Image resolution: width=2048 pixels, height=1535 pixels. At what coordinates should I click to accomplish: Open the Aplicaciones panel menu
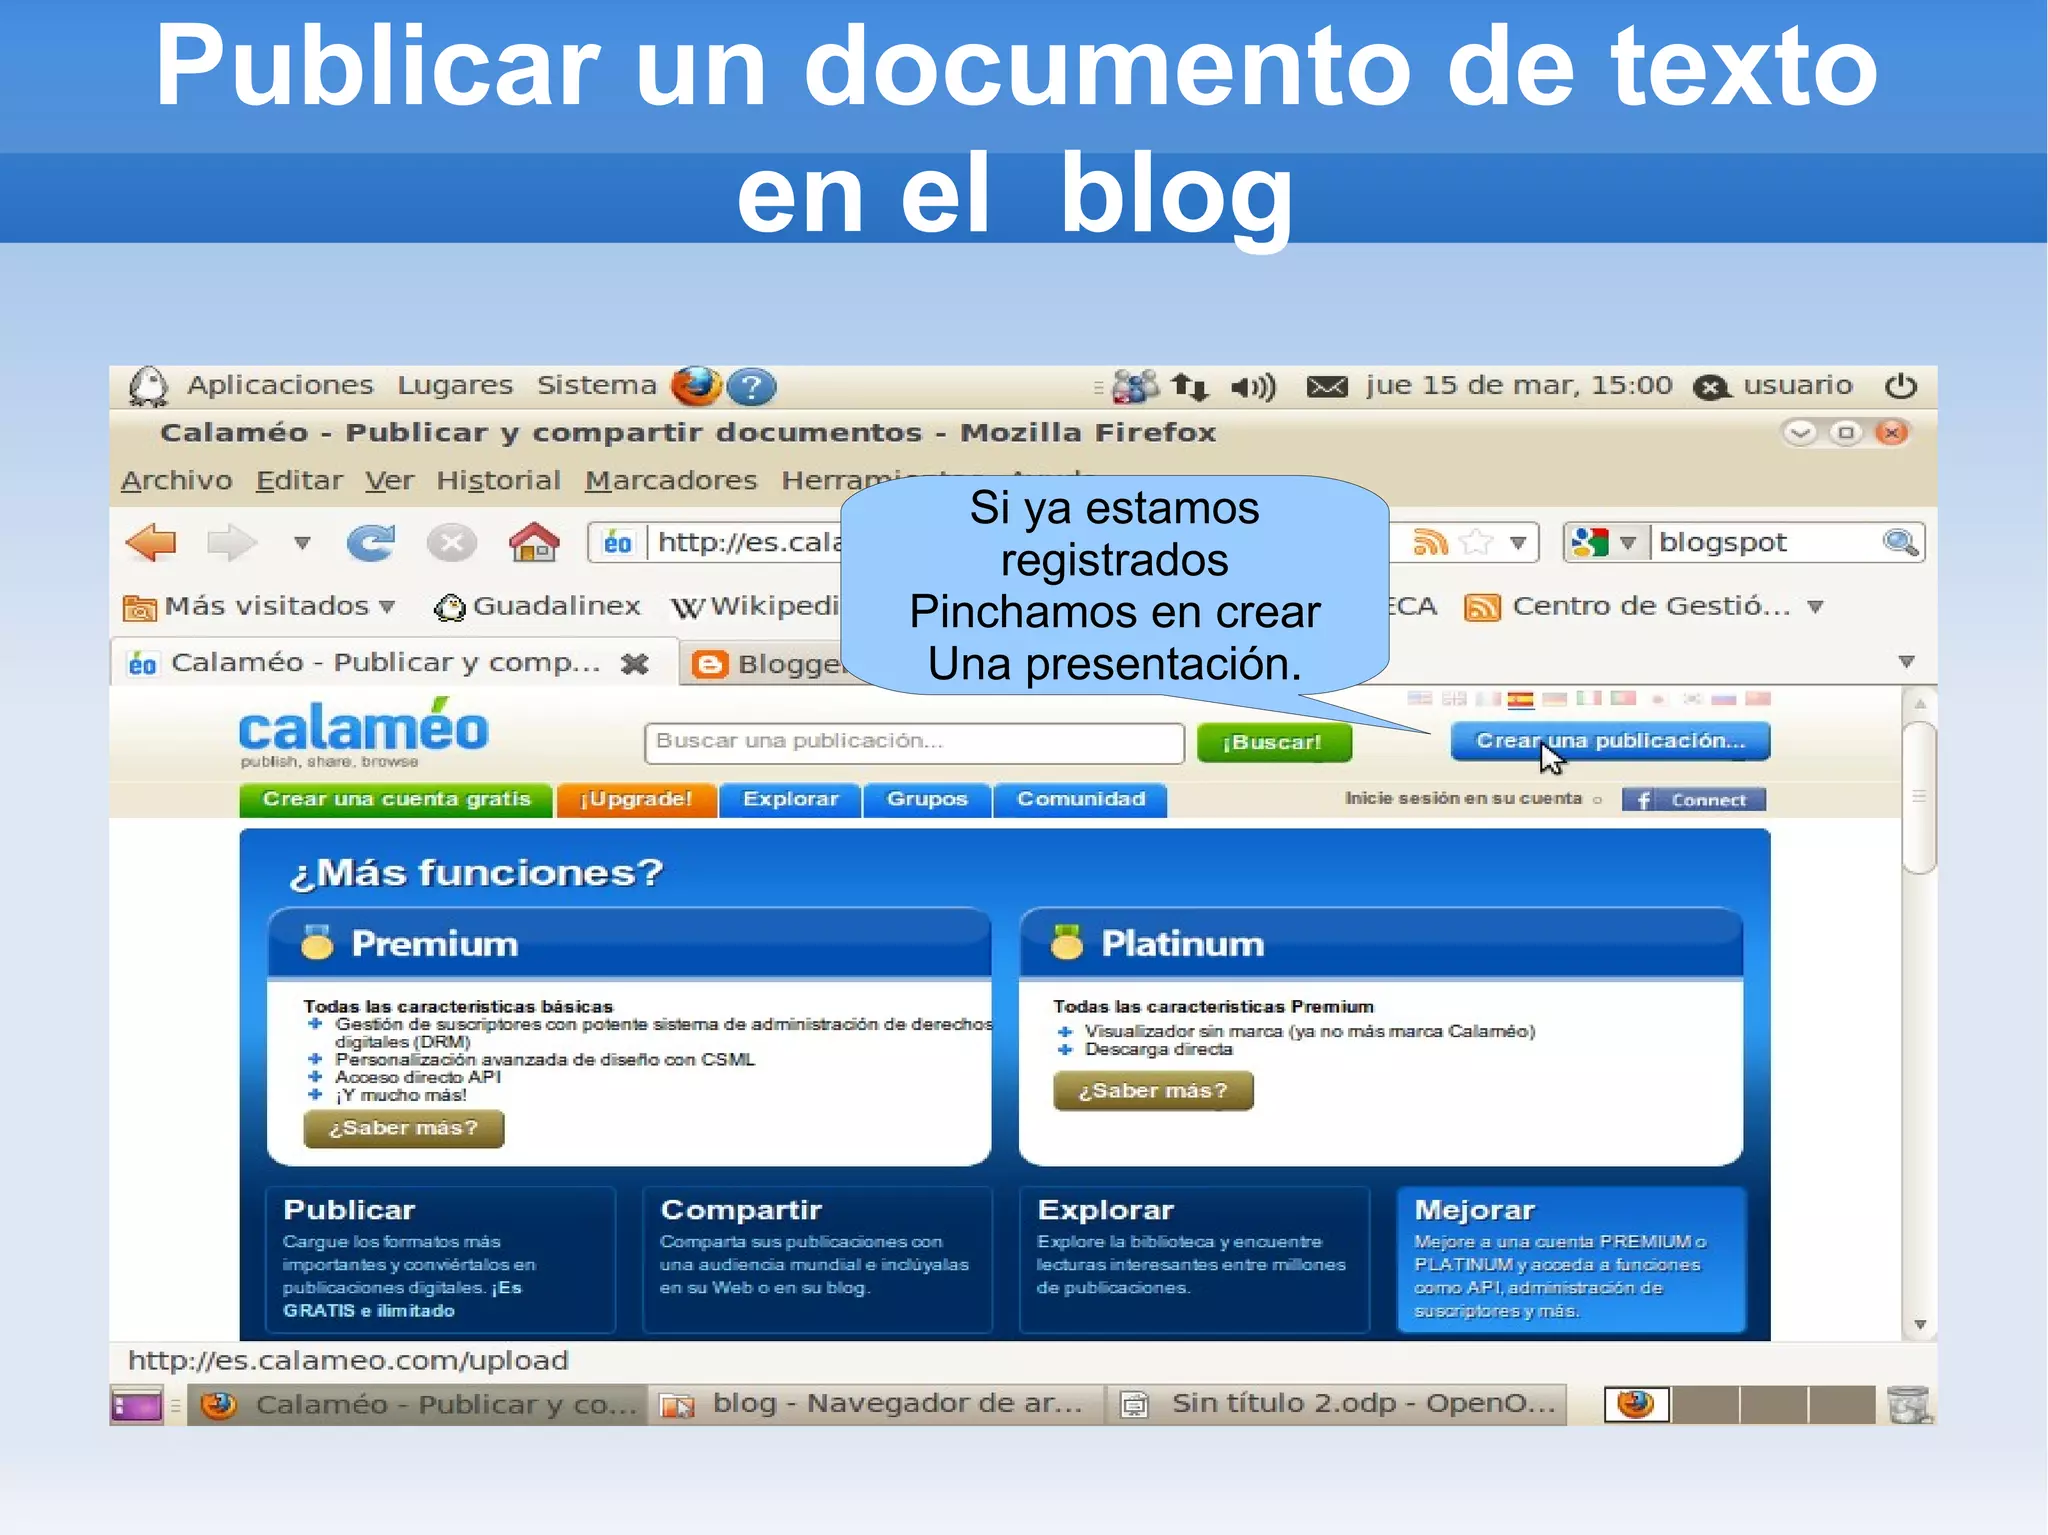[x=280, y=386]
